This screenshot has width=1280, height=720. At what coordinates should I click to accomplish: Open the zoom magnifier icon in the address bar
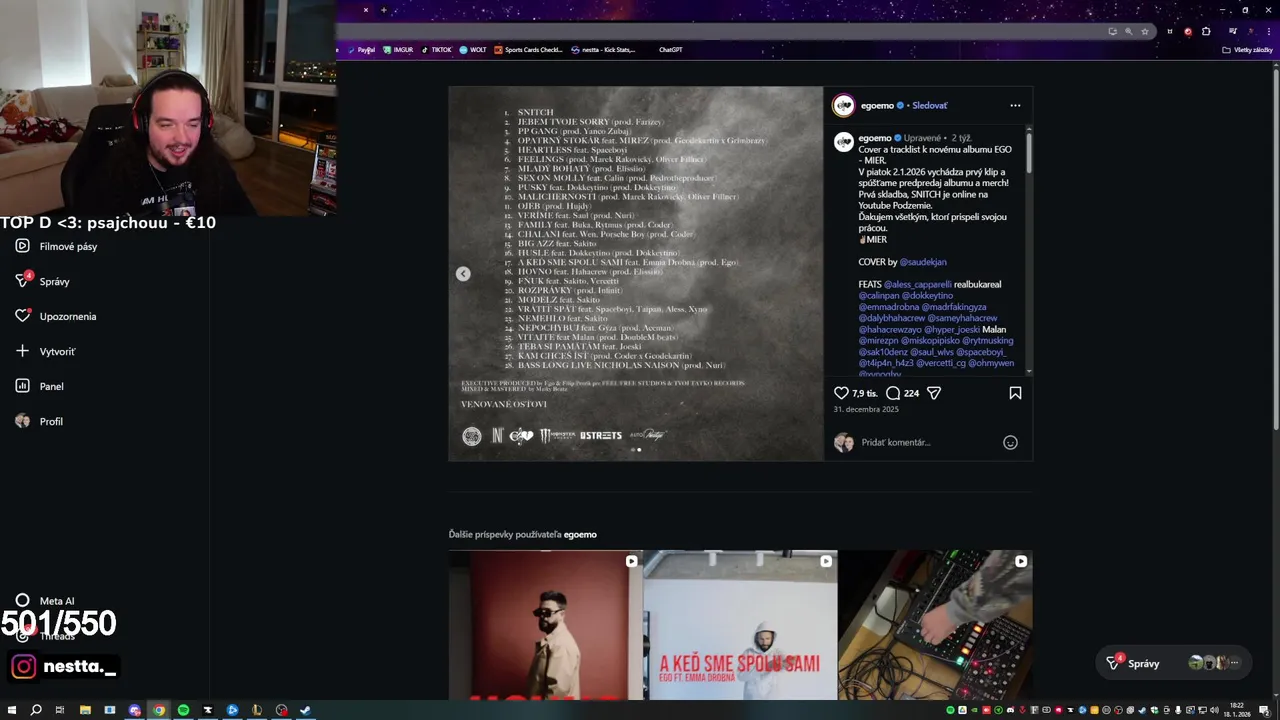(x=1129, y=31)
